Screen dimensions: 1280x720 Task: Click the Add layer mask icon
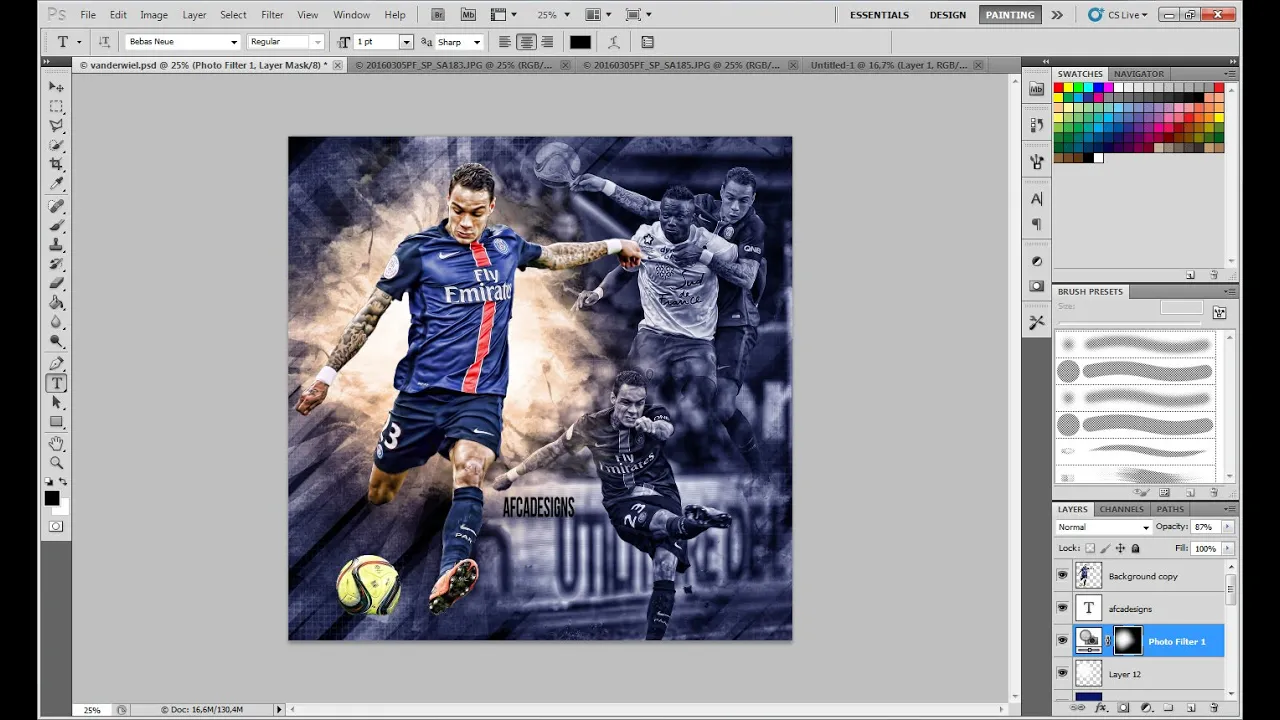tap(1123, 707)
